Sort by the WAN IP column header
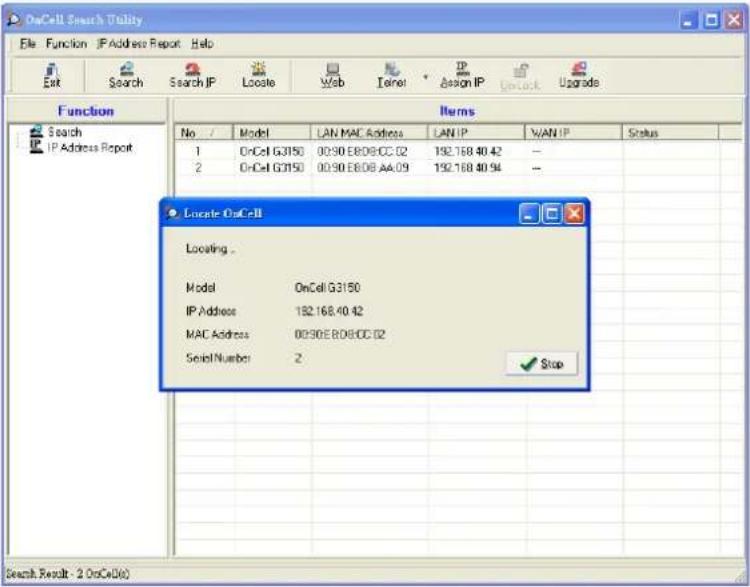 click(x=573, y=133)
